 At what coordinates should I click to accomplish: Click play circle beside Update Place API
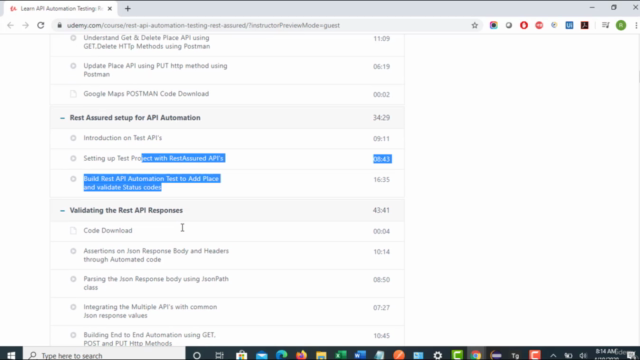coord(73,66)
